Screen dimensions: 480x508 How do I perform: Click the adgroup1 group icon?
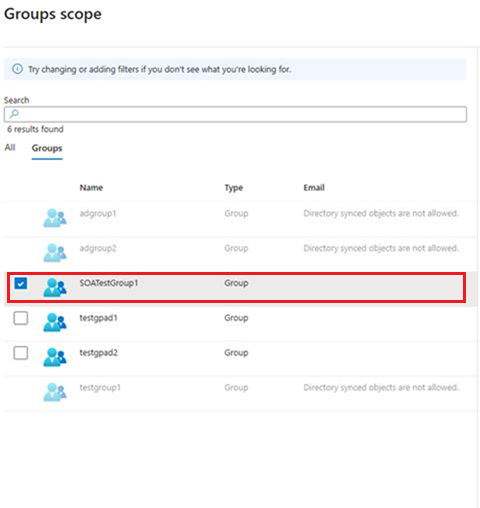55,218
